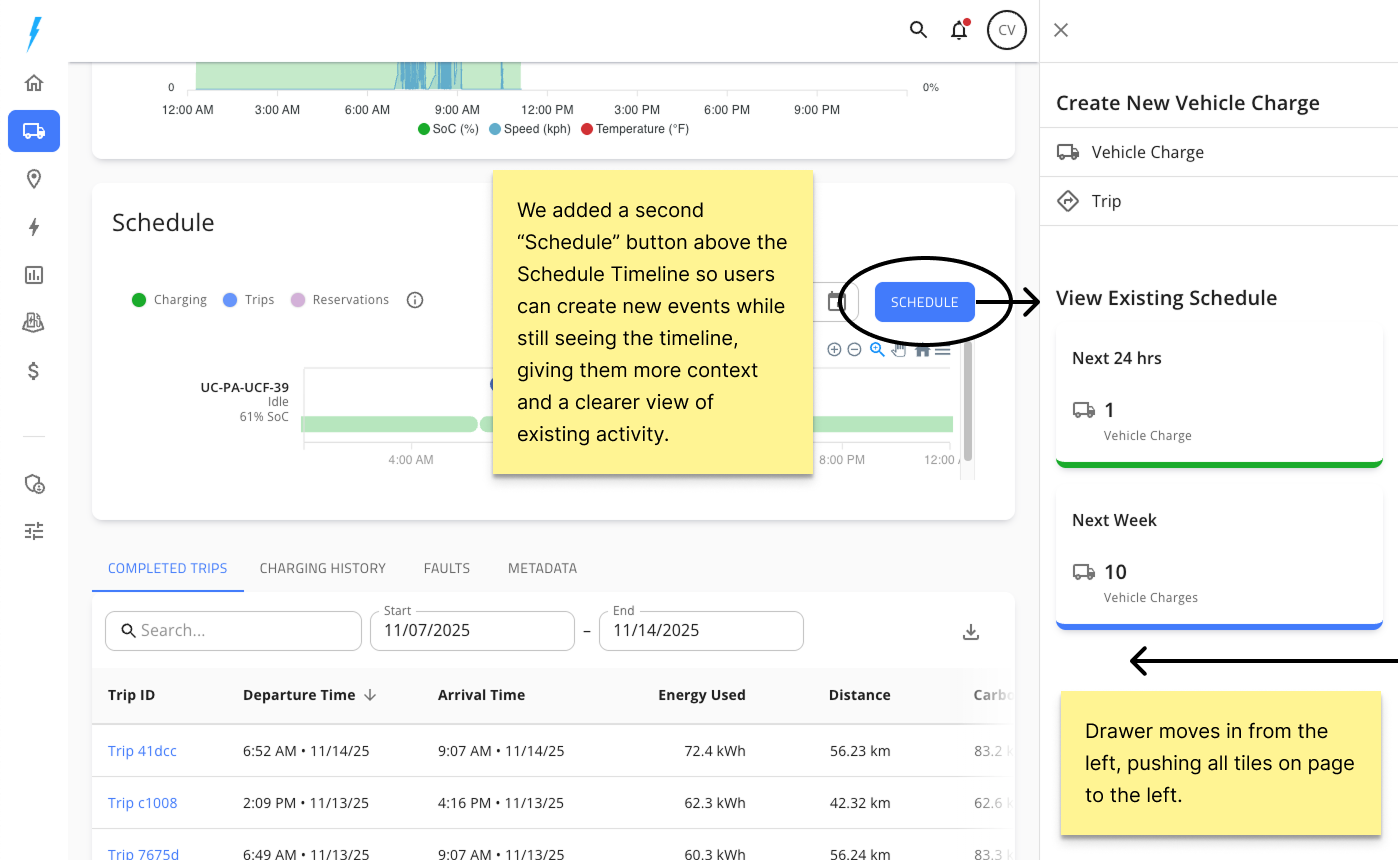
Task: Select the vehicles truck icon in sidebar
Action: [33, 130]
